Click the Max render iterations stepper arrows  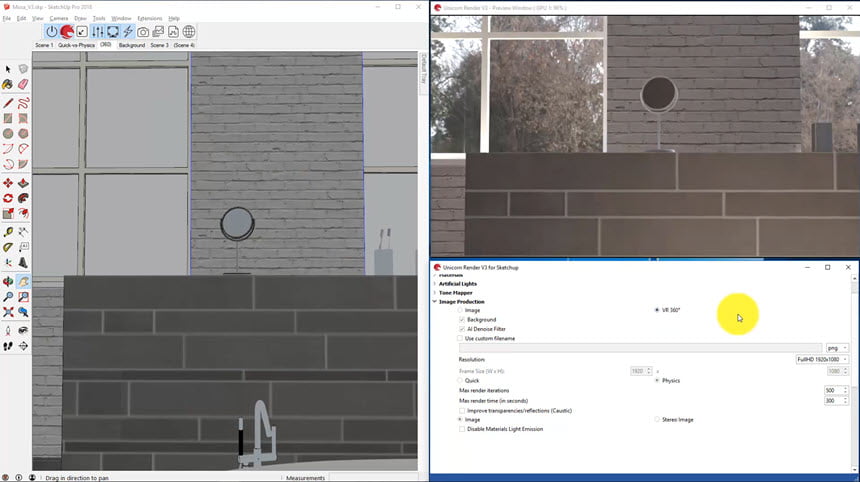tap(846, 390)
